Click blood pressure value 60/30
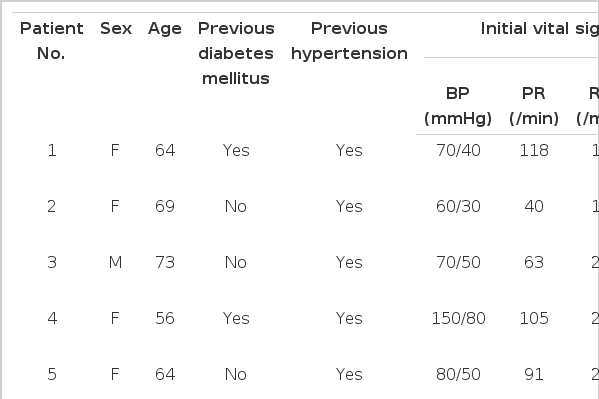Viewport: 599px width, 399px height. point(458,206)
